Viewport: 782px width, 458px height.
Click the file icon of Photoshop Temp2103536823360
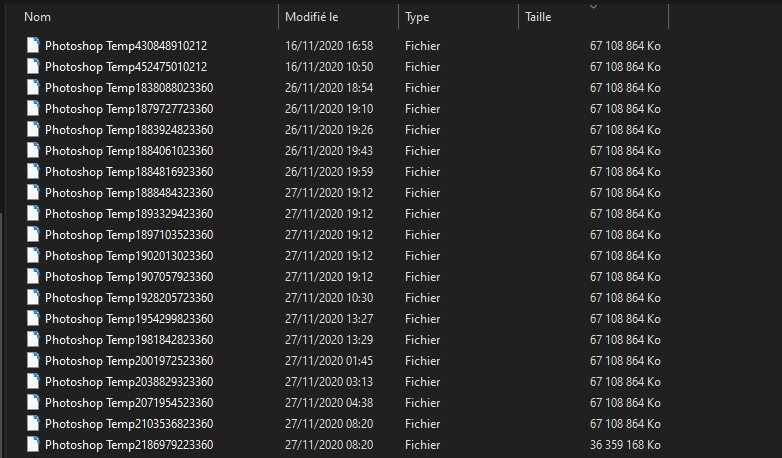pos(33,423)
